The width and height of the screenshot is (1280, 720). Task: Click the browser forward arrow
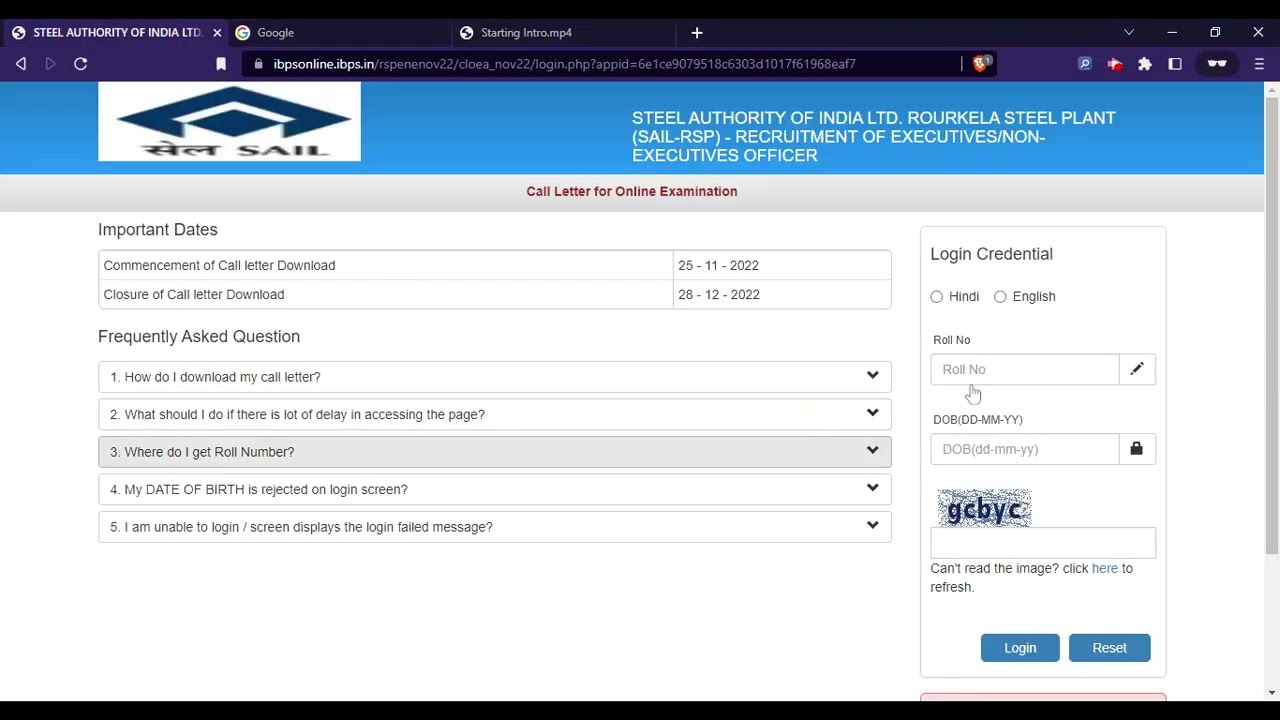pyautogui.click(x=50, y=64)
